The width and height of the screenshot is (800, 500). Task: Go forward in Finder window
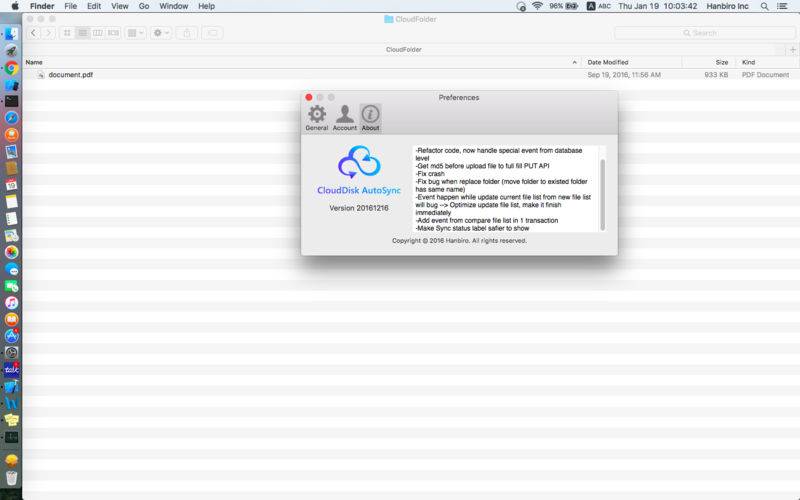coord(48,33)
